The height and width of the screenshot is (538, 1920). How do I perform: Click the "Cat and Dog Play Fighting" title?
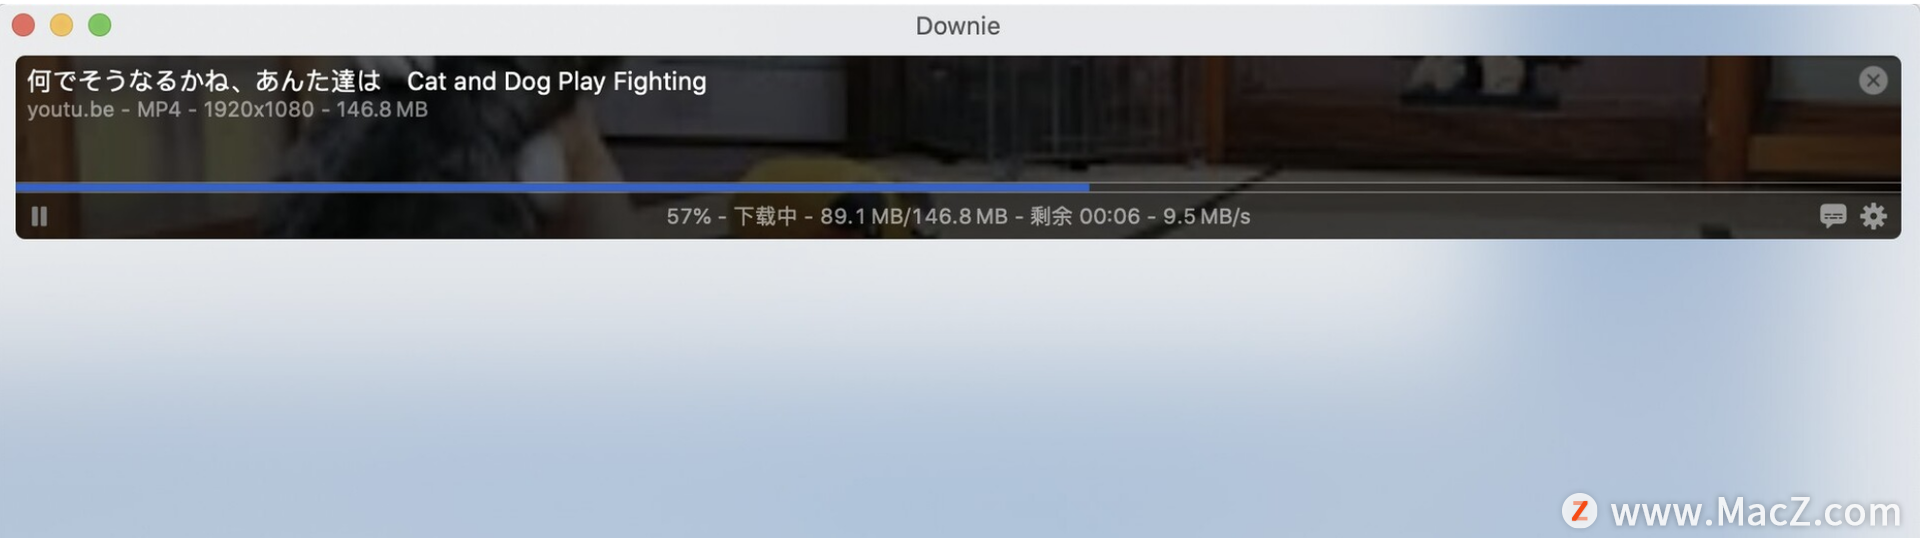coord(556,81)
